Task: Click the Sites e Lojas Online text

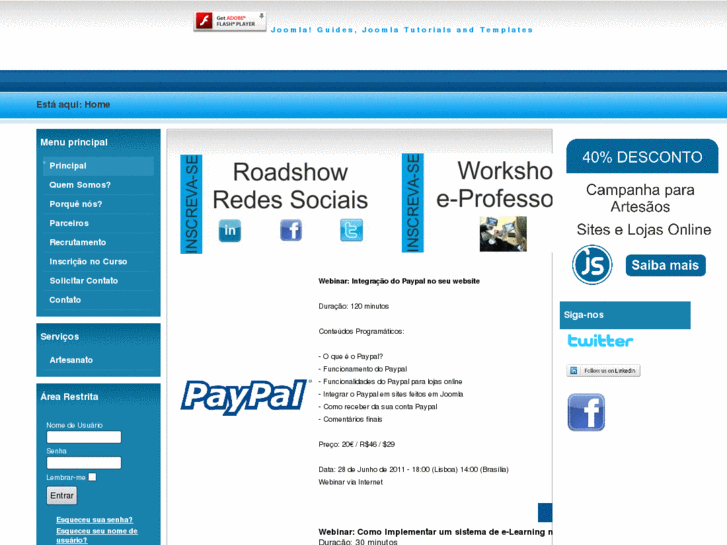Action: click(644, 230)
